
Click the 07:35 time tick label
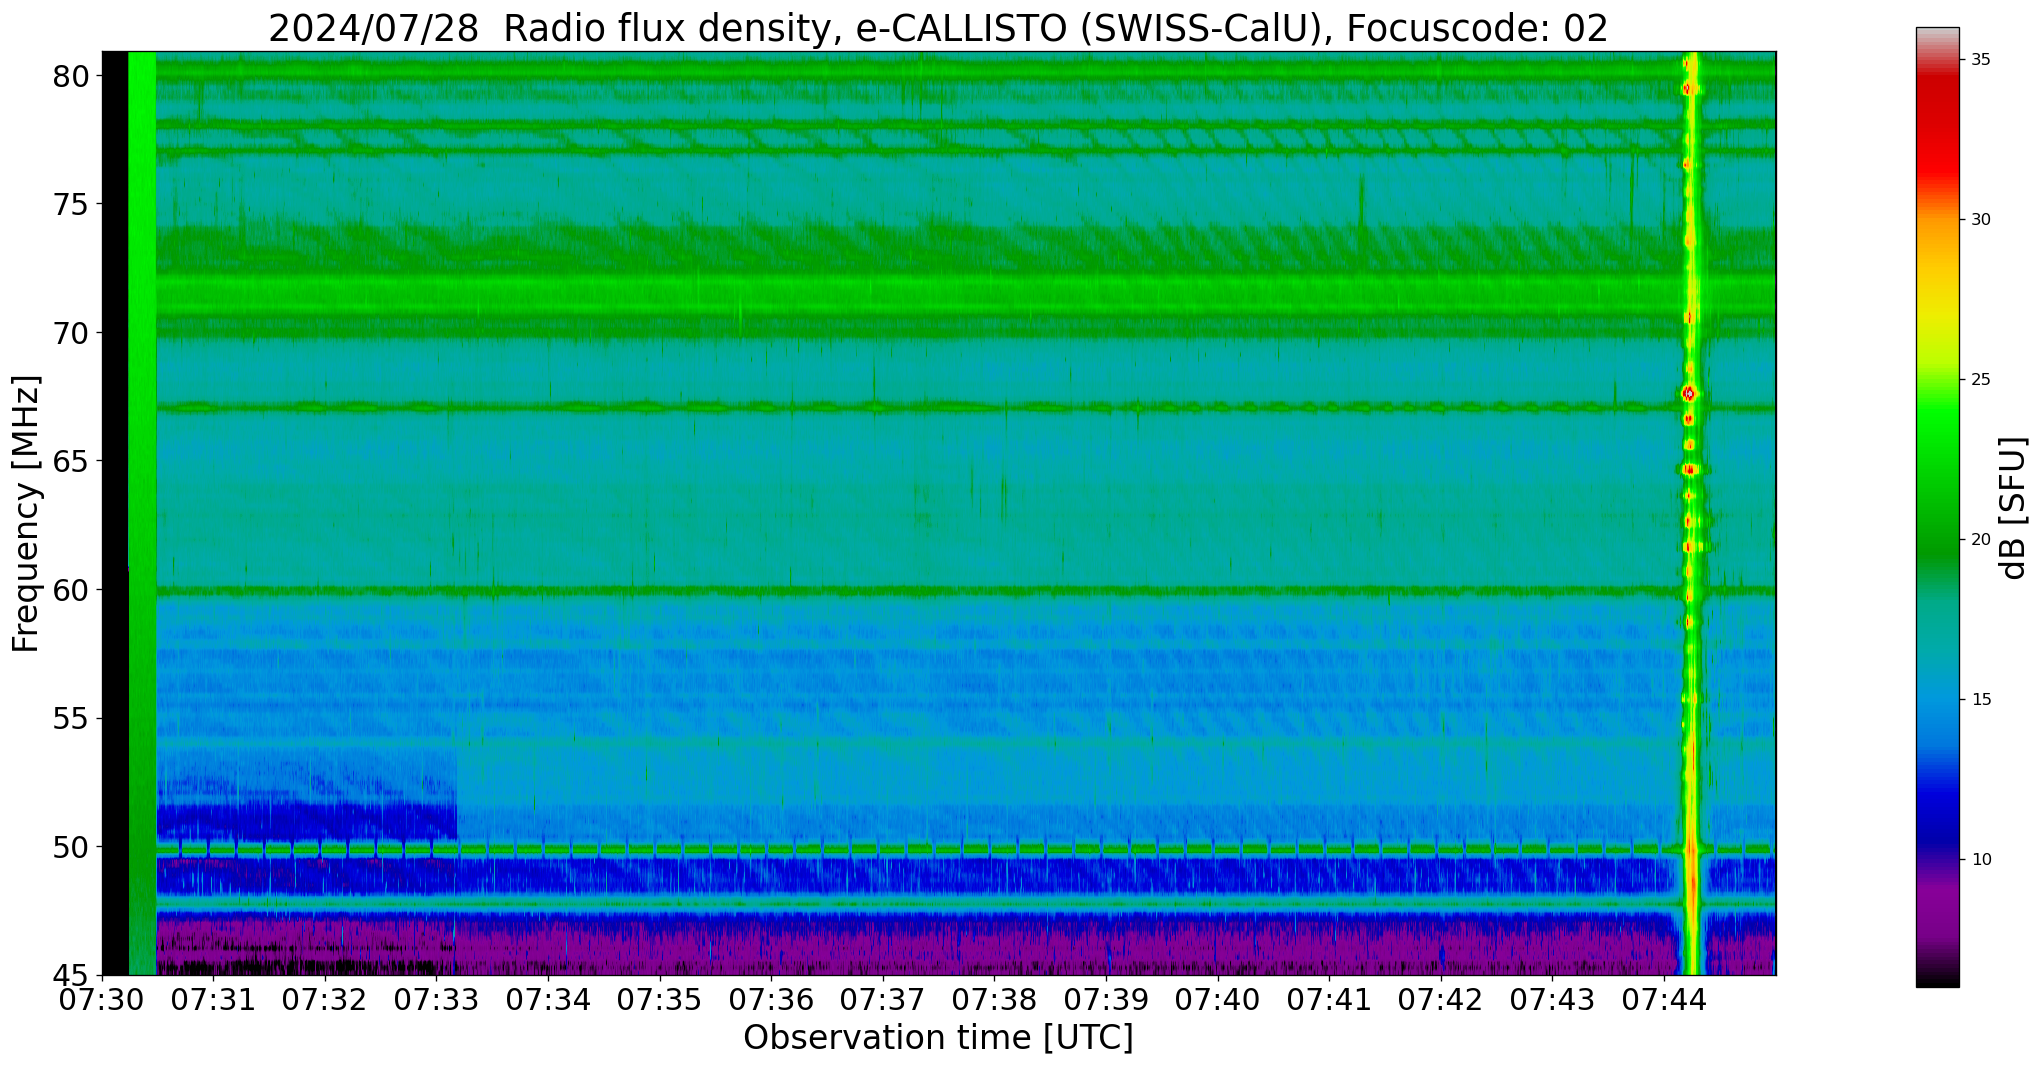click(660, 1000)
